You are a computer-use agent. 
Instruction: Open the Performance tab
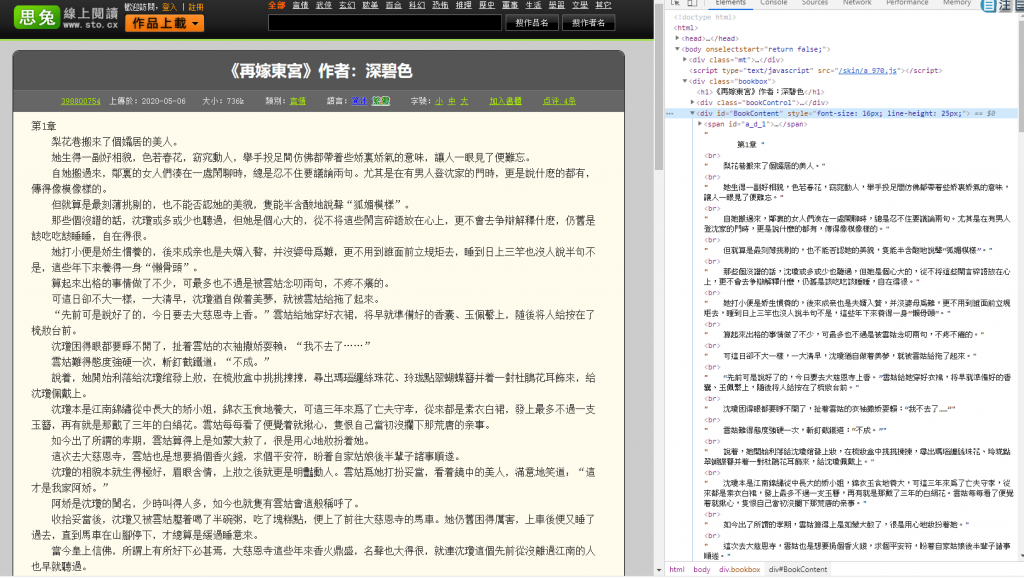[x=907, y=3]
